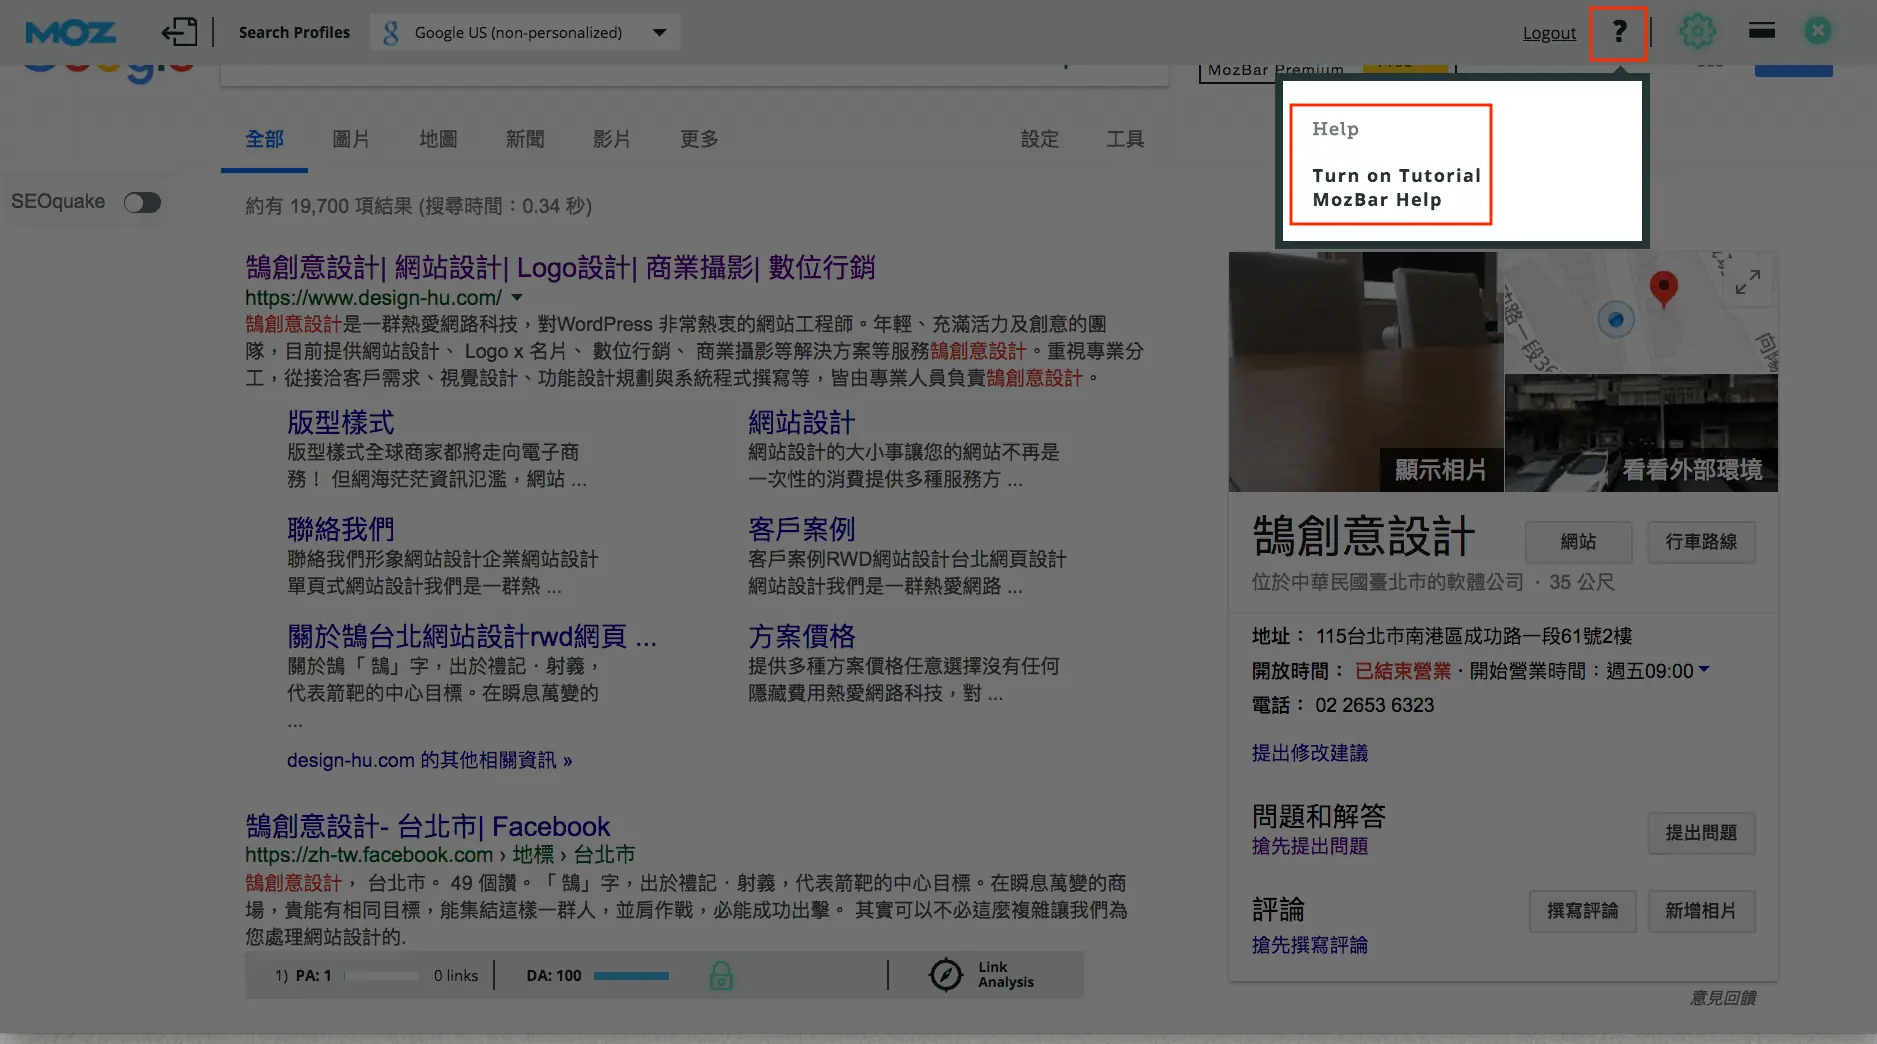Screen dimensions: 1877x1044
Task: Click the 撰寫評論 button
Action: [x=1582, y=911]
